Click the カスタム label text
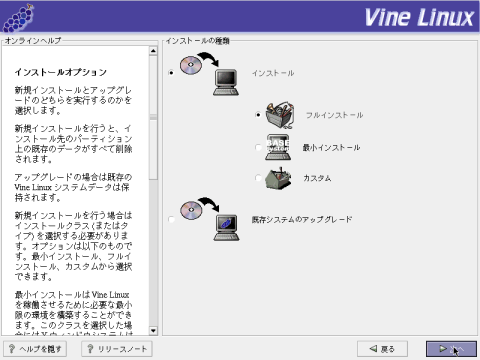This screenshot has width=480, height=360. coord(317,178)
